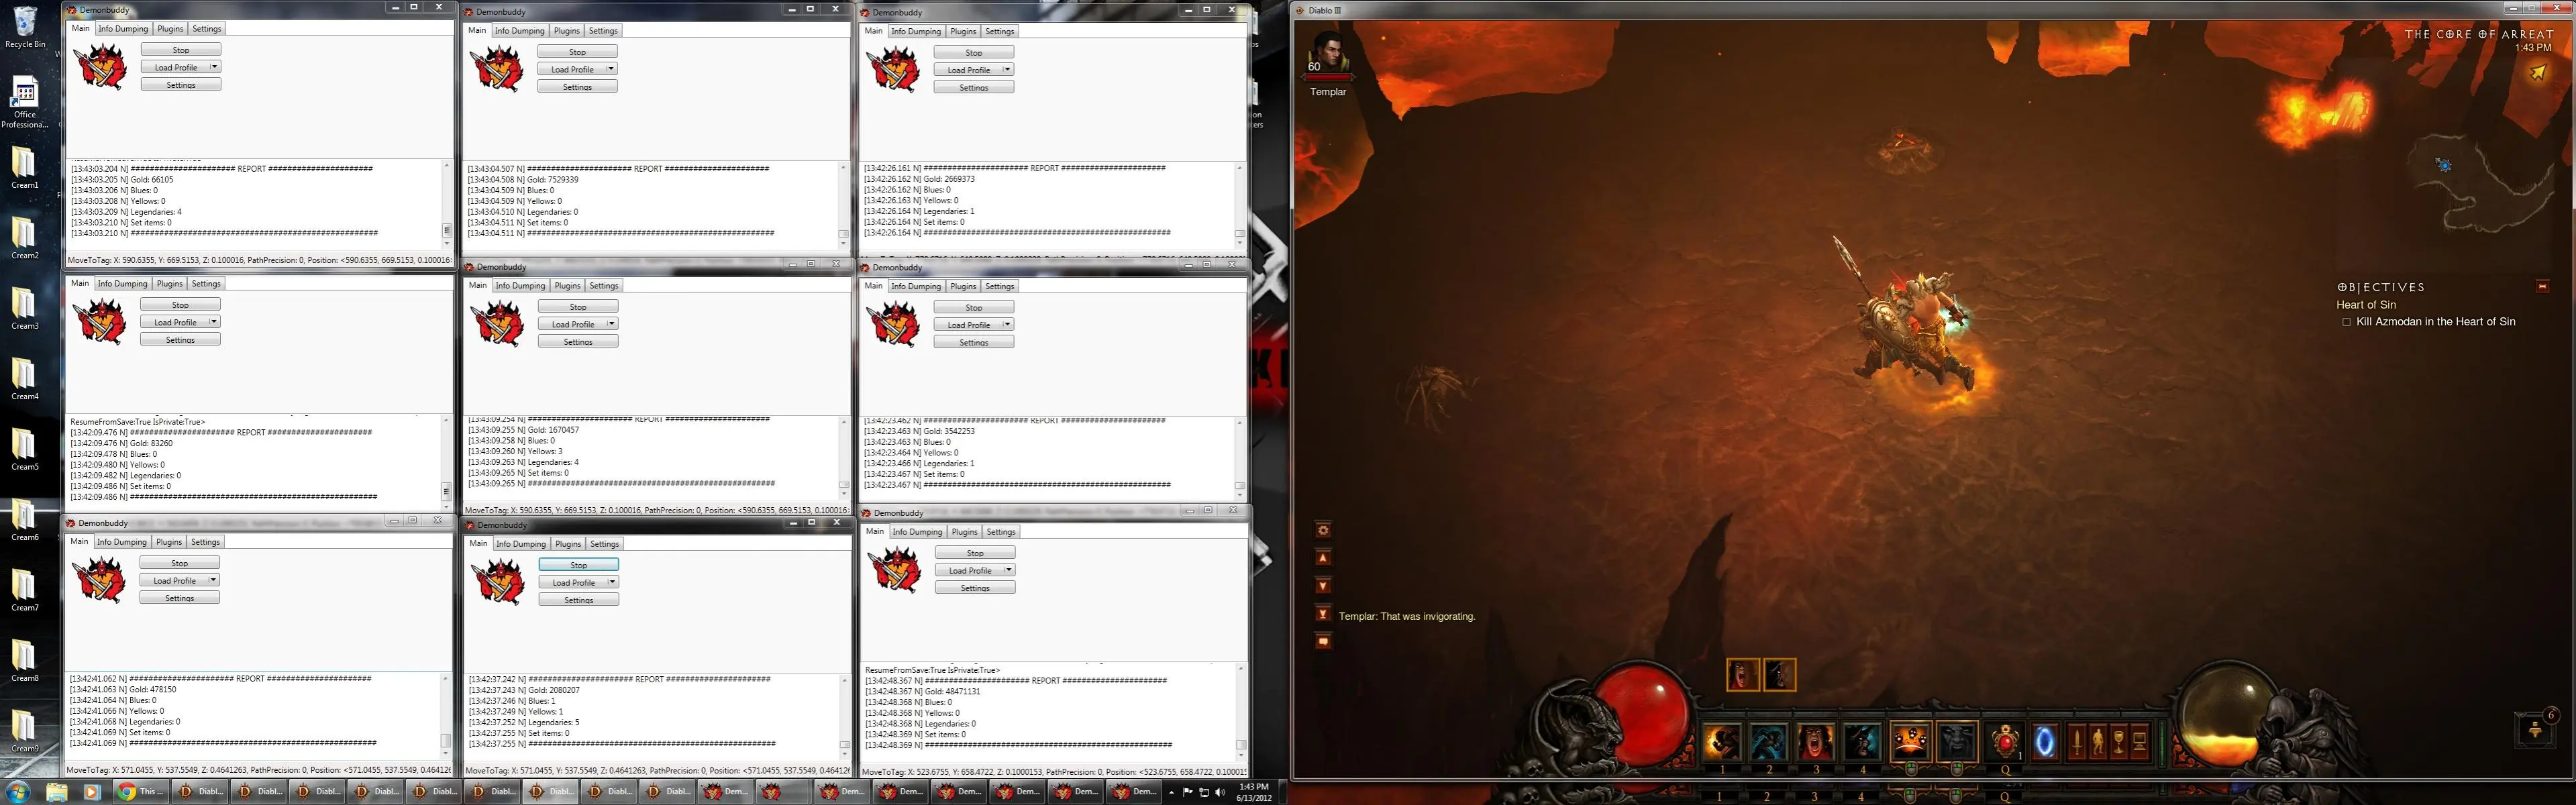The image size is (2576, 805).
Task: Open Plugins tab in Gold 7529339 window
Action: point(567,31)
